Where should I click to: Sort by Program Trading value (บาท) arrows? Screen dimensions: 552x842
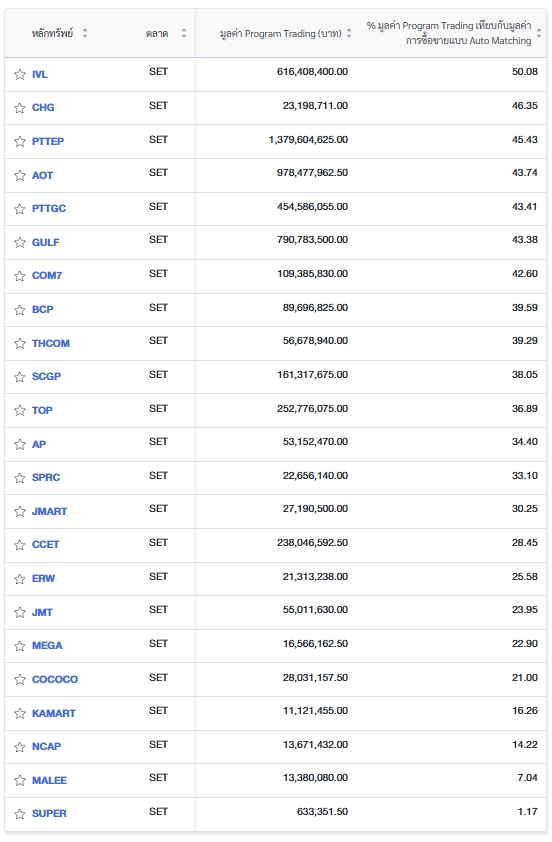(x=349, y=33)
